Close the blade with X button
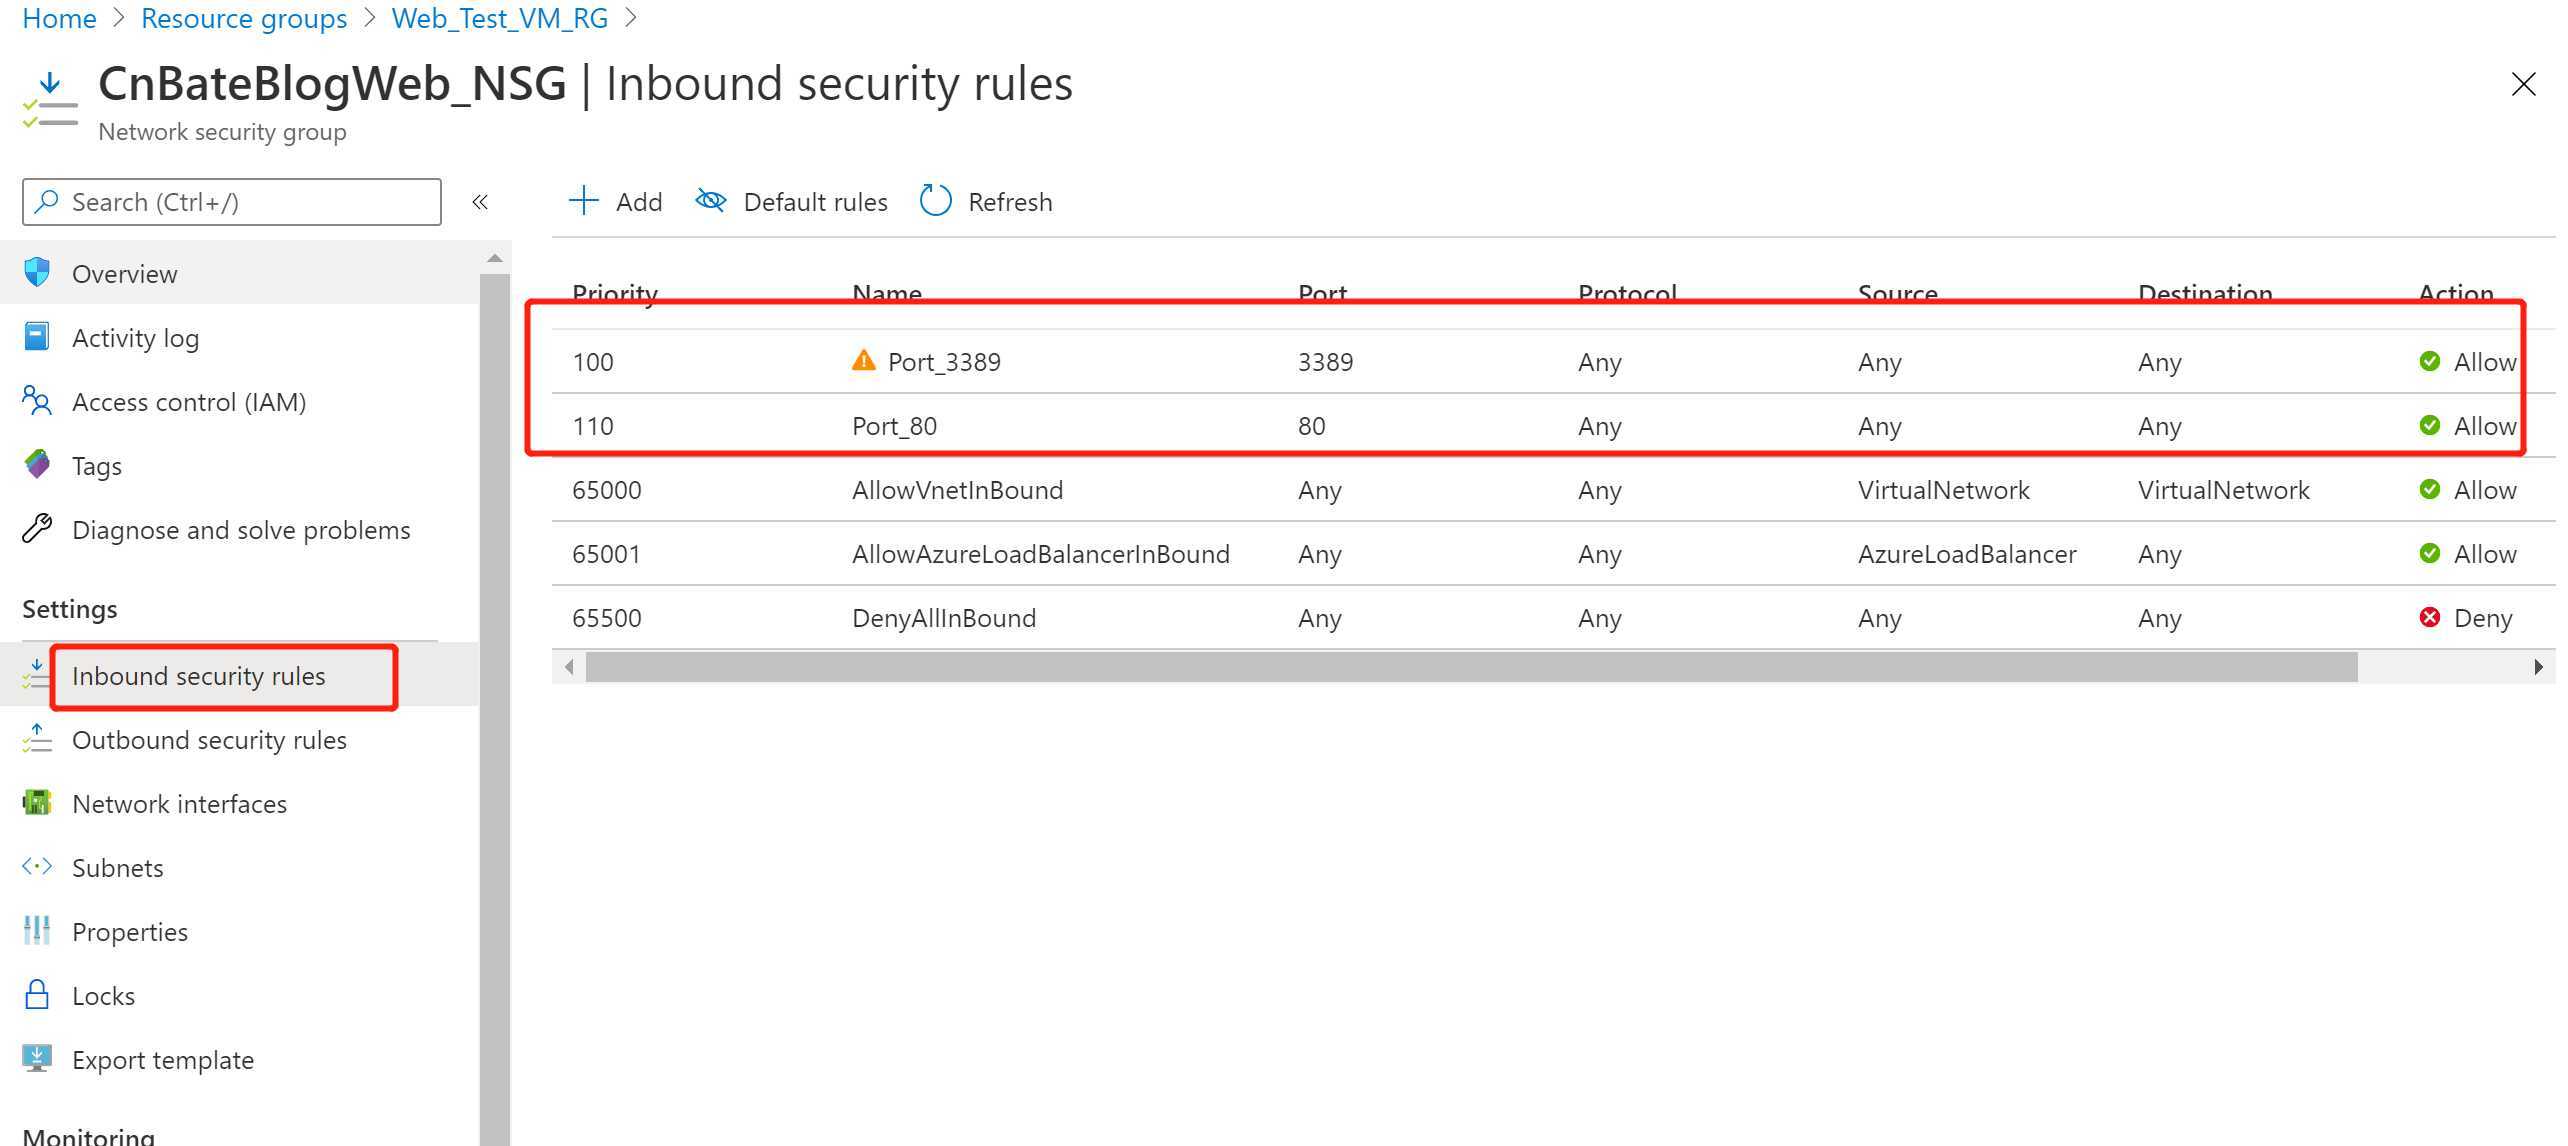 pos(2523,85)
